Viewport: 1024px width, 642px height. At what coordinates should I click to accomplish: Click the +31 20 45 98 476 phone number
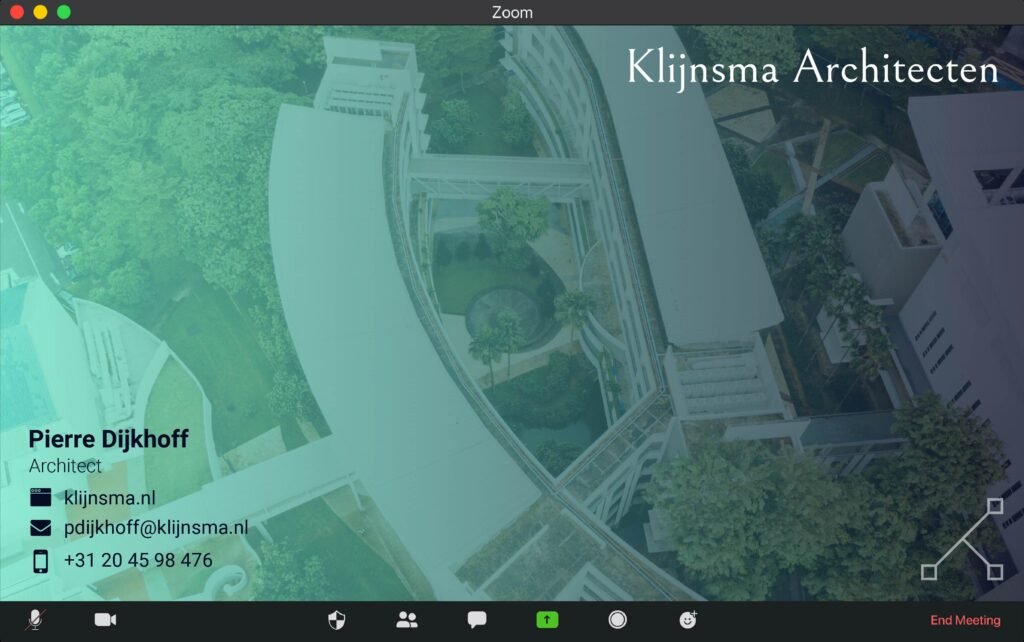tap(138, 560)
